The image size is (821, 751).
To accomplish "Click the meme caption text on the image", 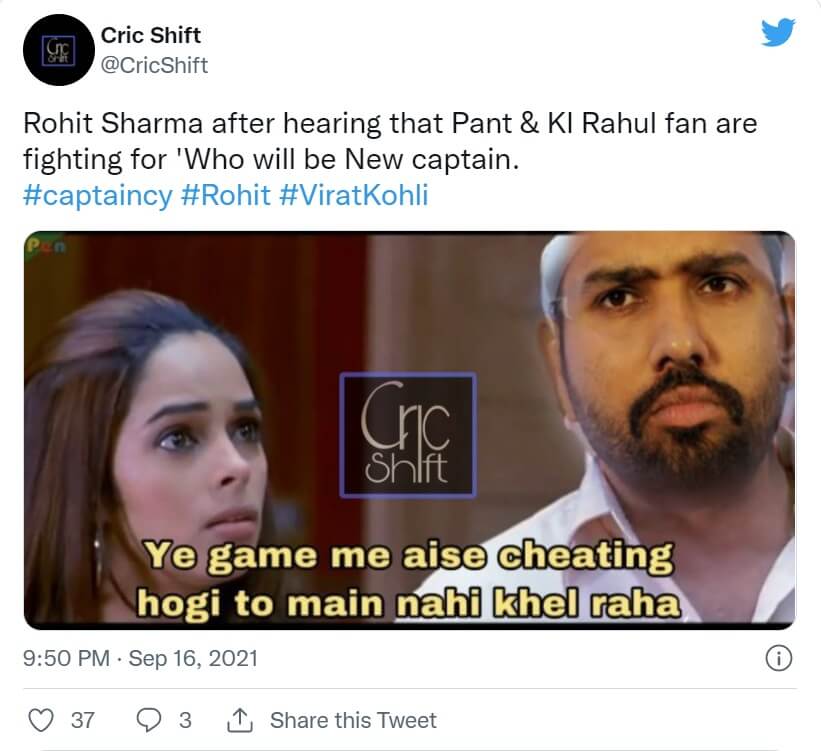I will click(408, 579).
